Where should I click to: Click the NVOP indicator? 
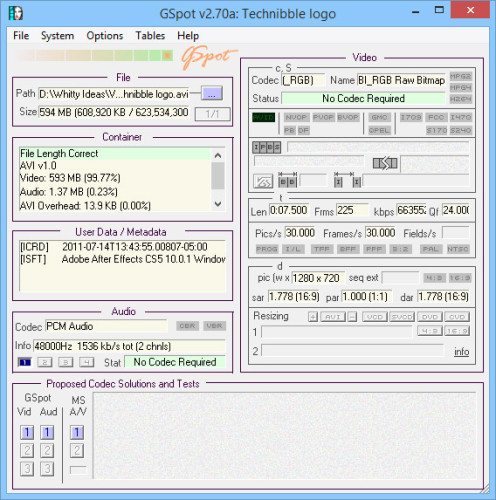(297, 117)
